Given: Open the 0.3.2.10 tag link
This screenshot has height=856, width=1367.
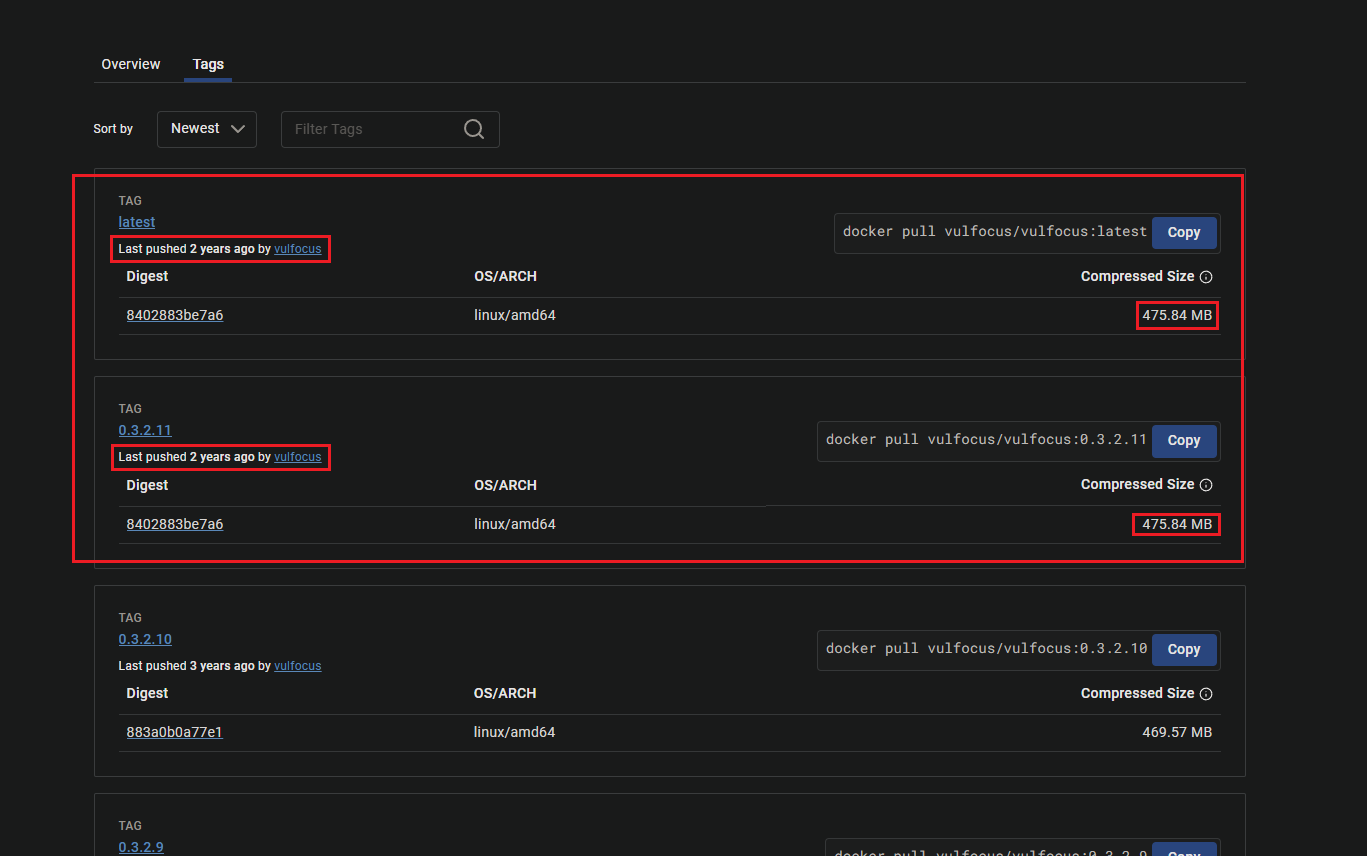Looking at the screenshot, I should (145, 639).
